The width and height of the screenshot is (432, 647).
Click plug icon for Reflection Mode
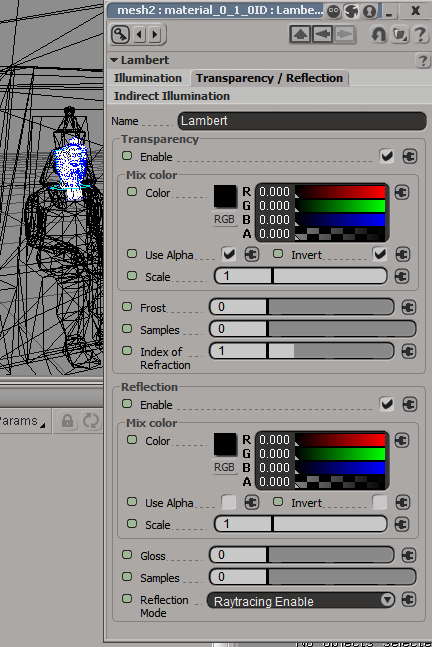tap(408, 600)
